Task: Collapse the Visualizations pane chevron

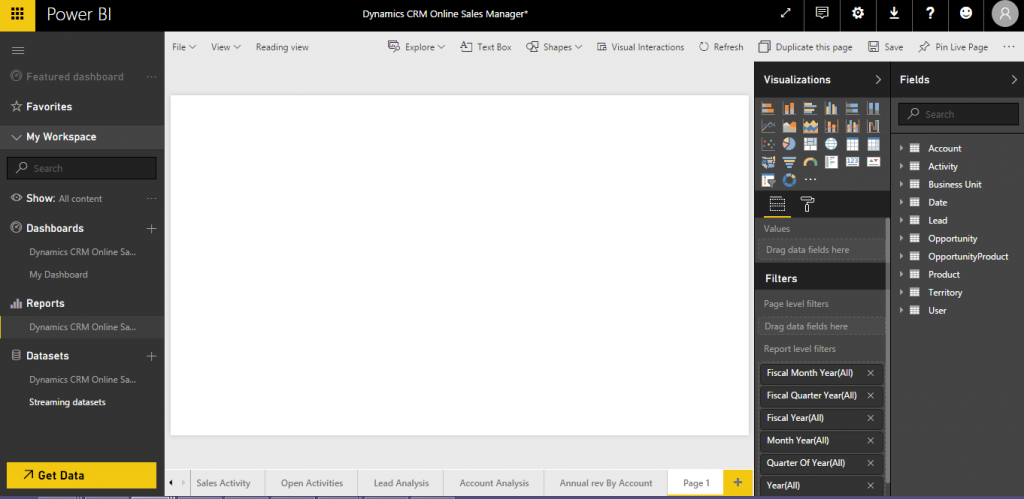Action: point(878,80)
